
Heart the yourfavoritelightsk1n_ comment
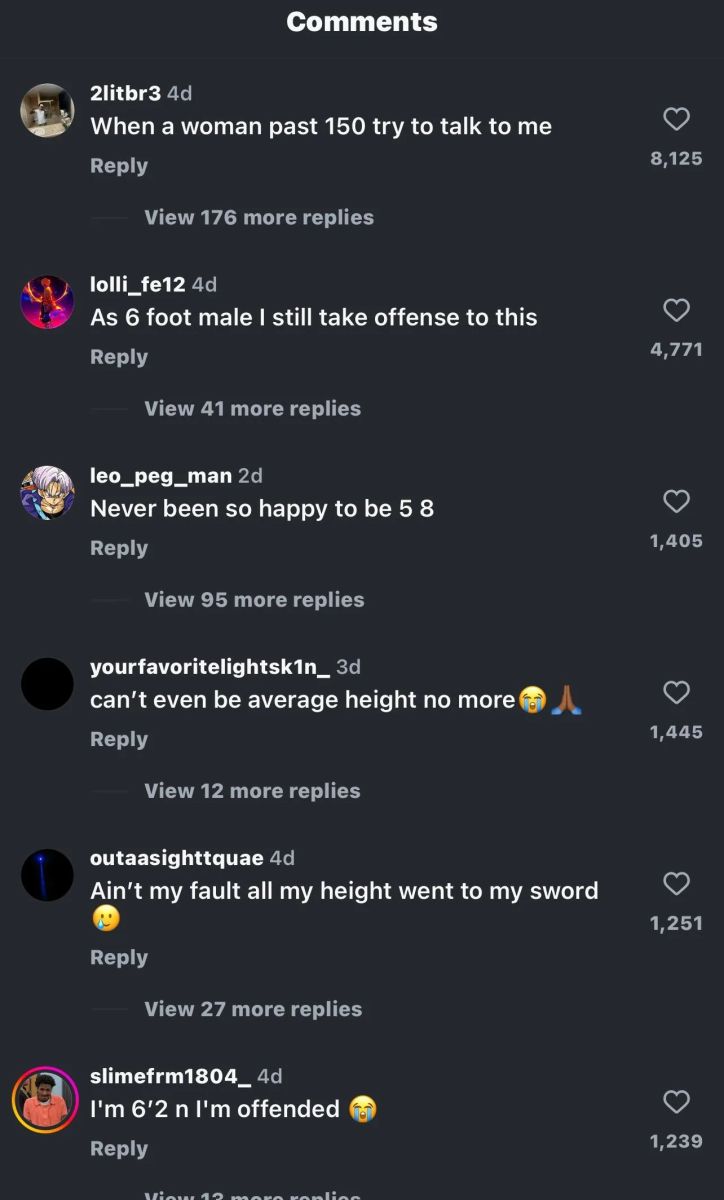click(x=677, y=692)
